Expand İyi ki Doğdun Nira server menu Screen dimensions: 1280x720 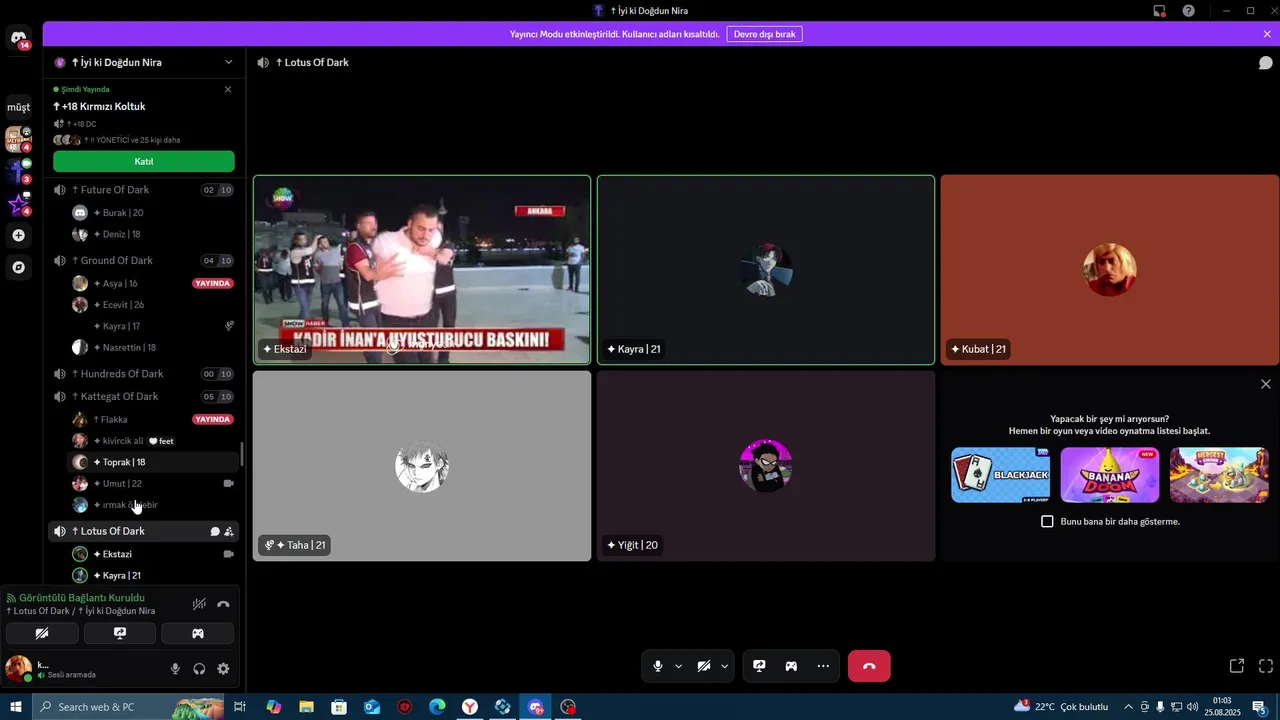pos(144,62)
